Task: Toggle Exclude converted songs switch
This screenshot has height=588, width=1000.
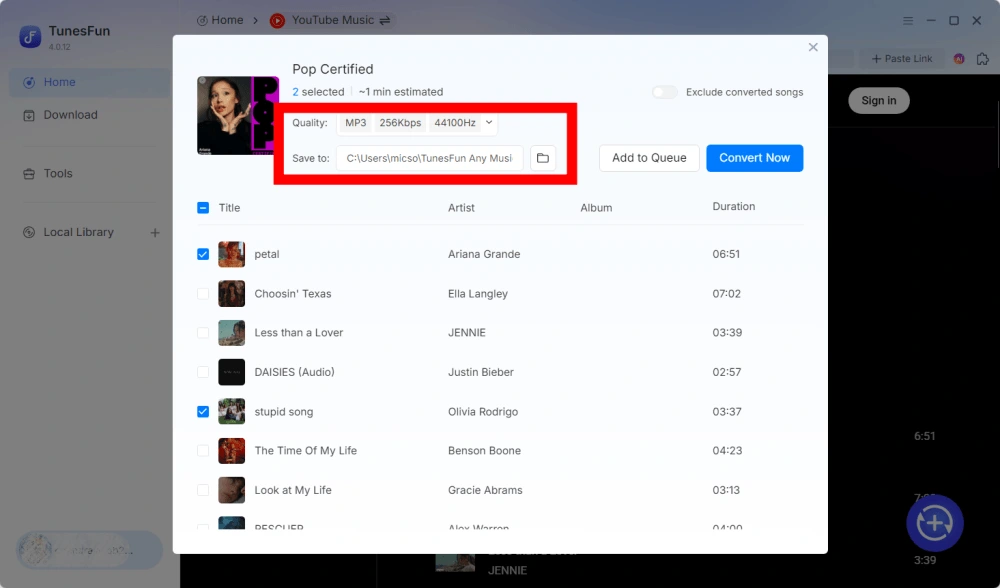Action: coord(664,92)
